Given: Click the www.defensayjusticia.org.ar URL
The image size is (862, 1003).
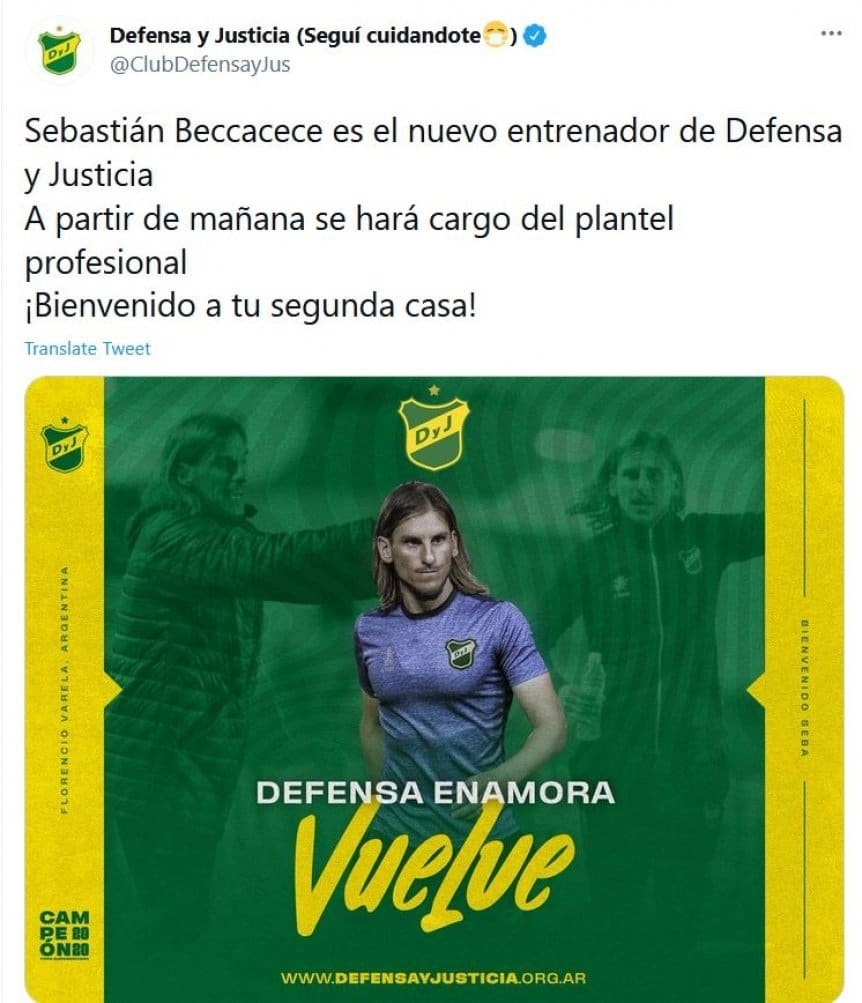Looking at the screenshot, I should (433, 978).
